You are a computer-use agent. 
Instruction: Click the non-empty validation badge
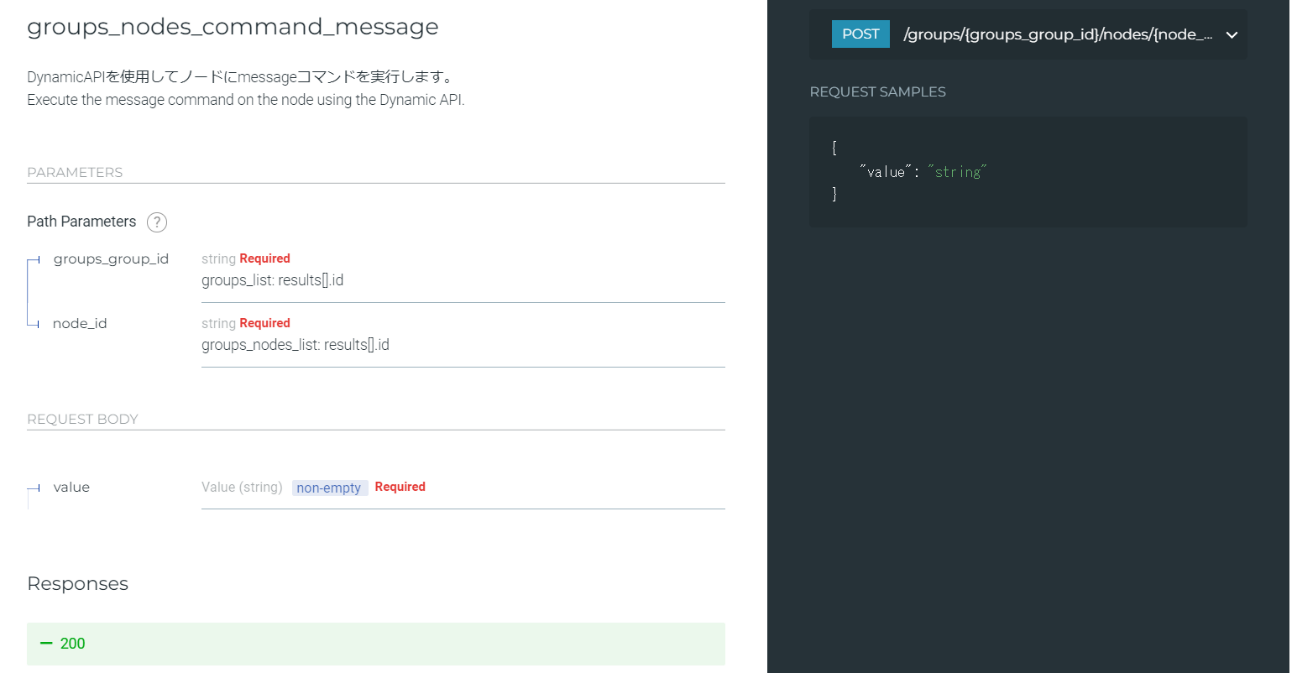tap(329, 487)
